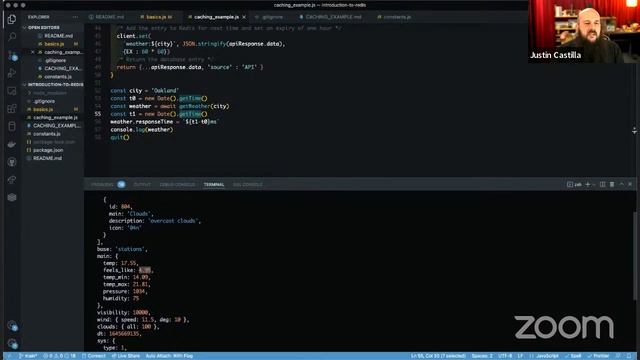Open the Explorer view in activity bar
This screenshot has height=360, width=640.
[x=12, y=19]
